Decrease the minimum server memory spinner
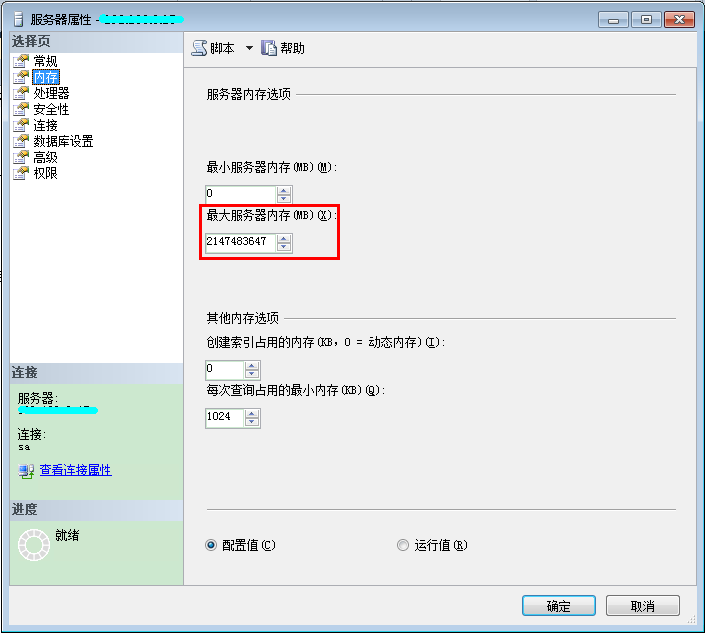This screenshot has width=705, height=633. [284, 199]
